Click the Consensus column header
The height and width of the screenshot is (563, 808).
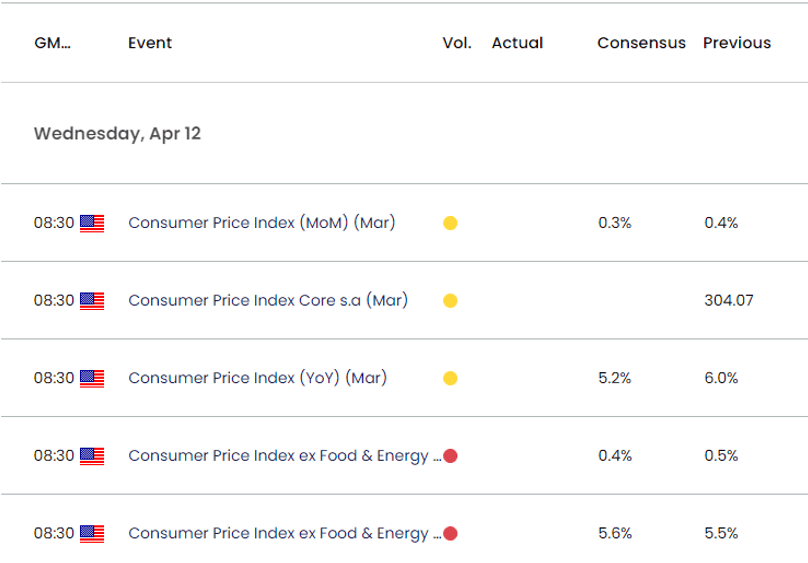pos(641,43)
